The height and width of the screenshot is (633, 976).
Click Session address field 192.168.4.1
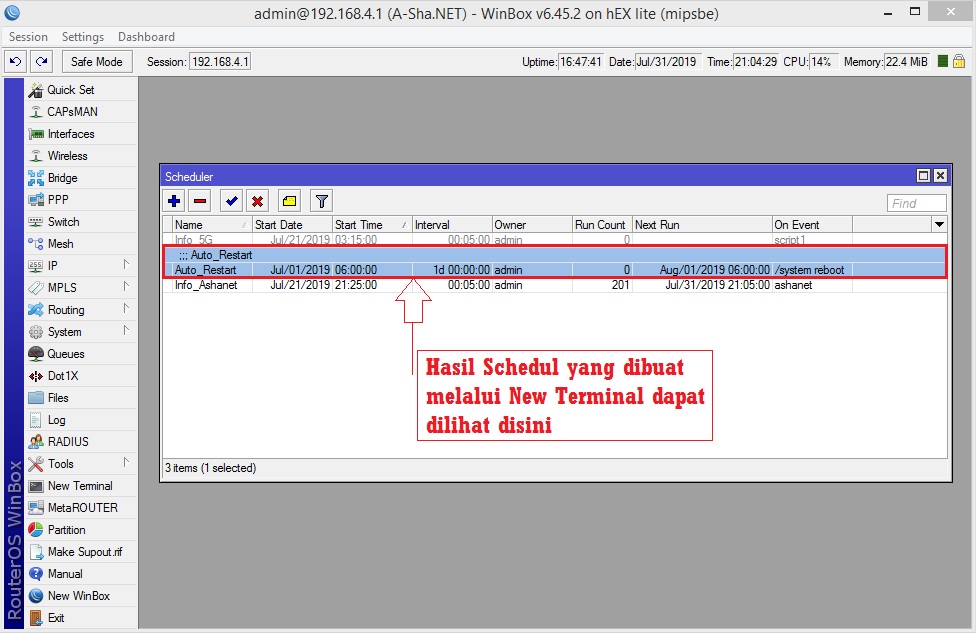click(220, 62)
